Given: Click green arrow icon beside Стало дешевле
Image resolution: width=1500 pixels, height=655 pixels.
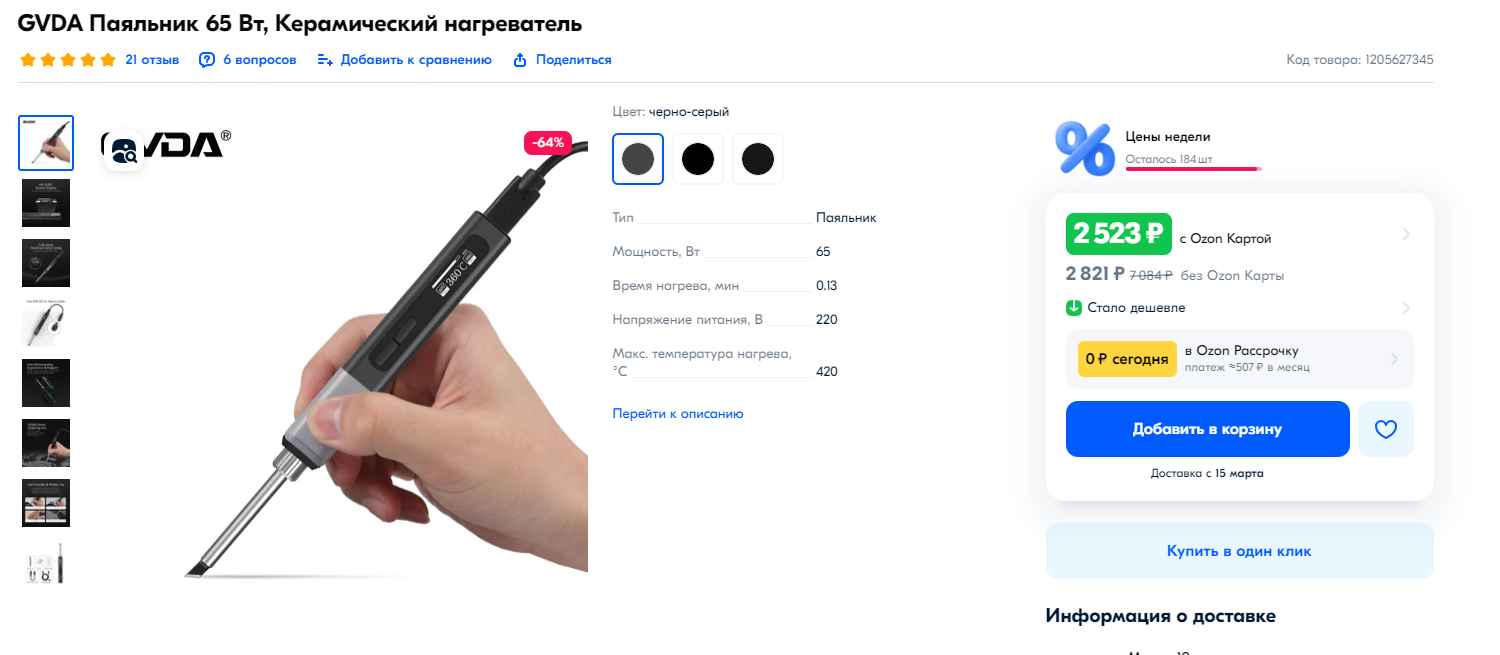Looking at the screenshot, I should pos(1074,308).
